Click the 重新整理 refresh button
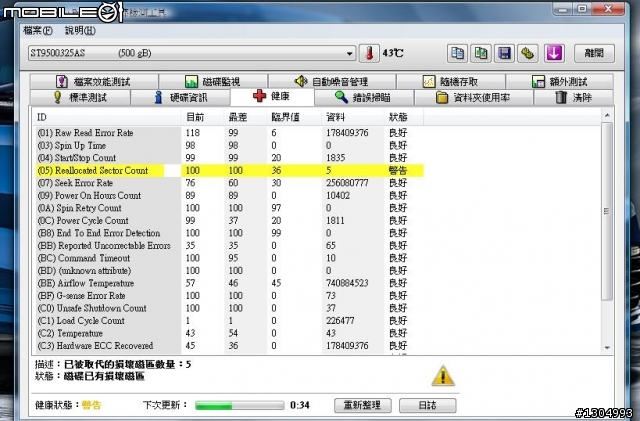This screenshot has height=421, width=640. click(362, 405)
